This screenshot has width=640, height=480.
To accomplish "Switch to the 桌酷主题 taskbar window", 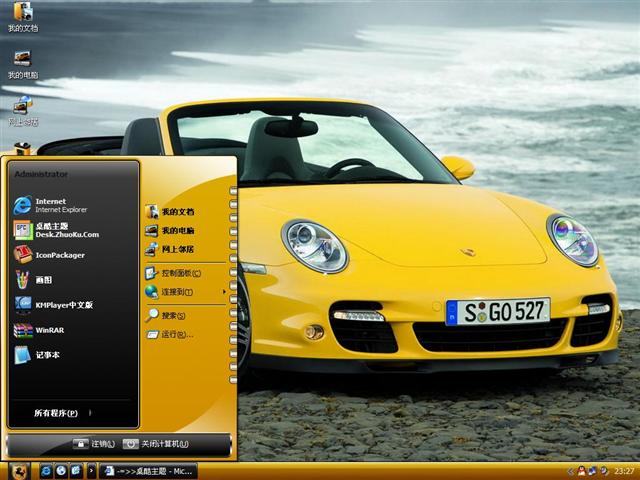I will [148, 470].
